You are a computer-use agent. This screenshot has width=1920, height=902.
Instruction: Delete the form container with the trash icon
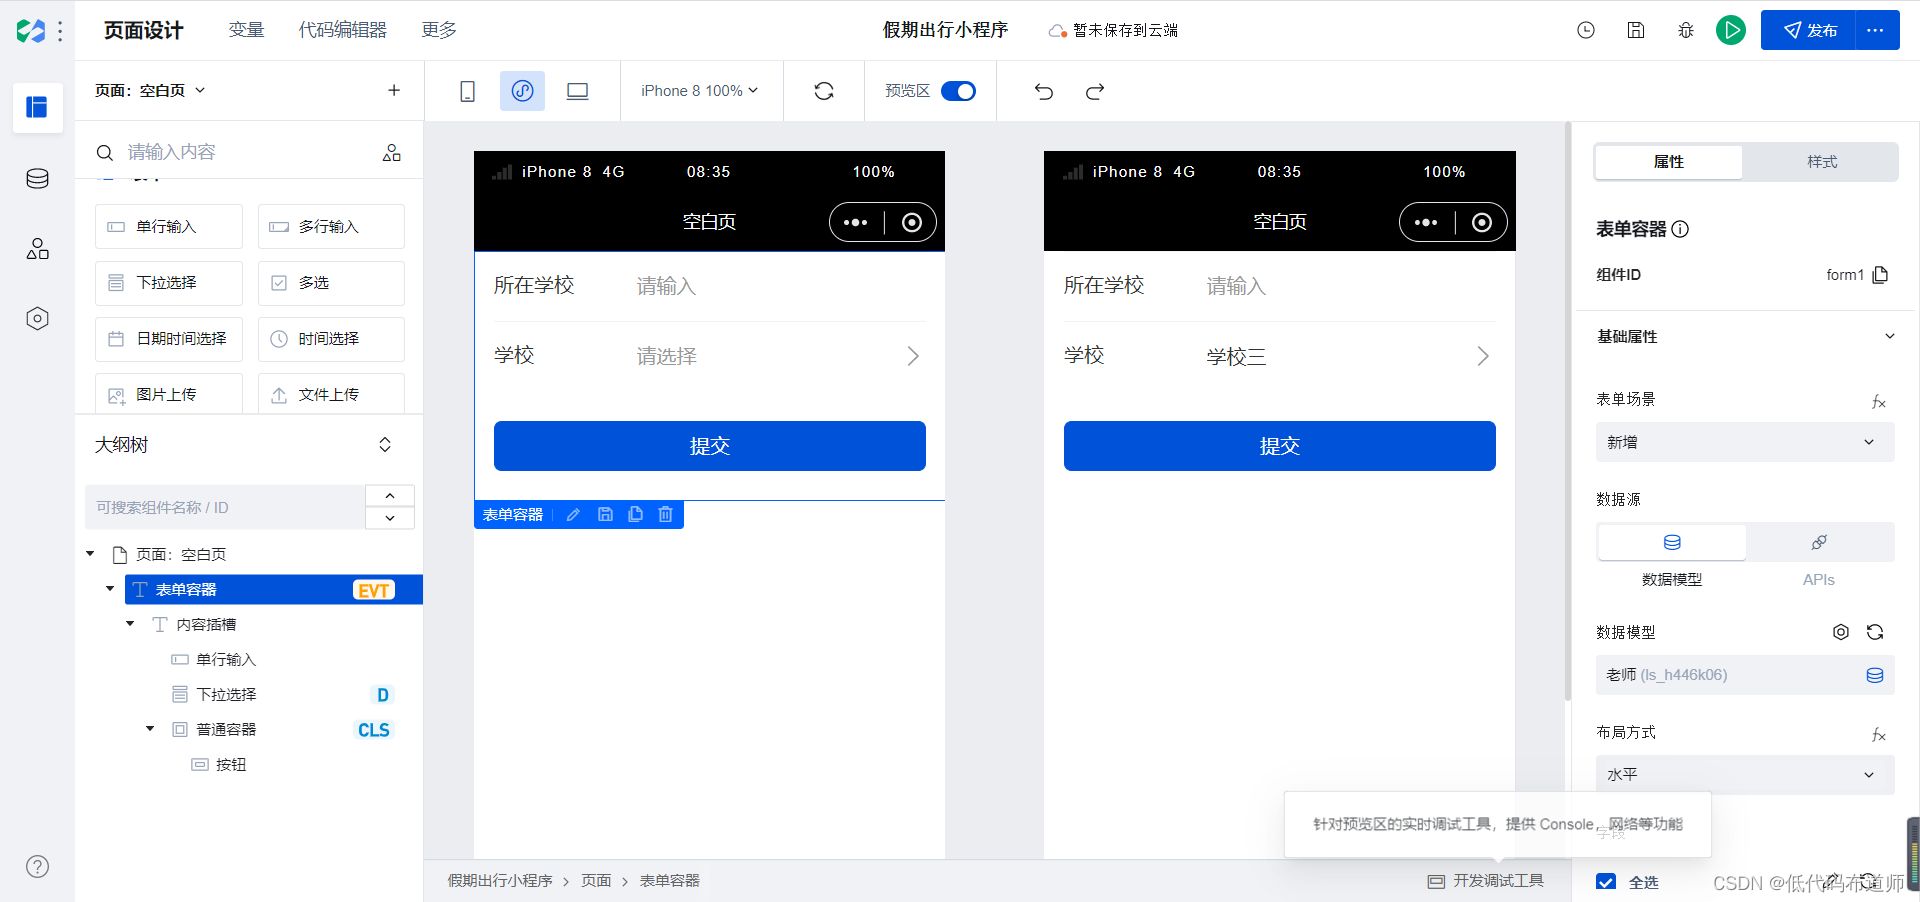pyautogui.click(x=666, y=514)
